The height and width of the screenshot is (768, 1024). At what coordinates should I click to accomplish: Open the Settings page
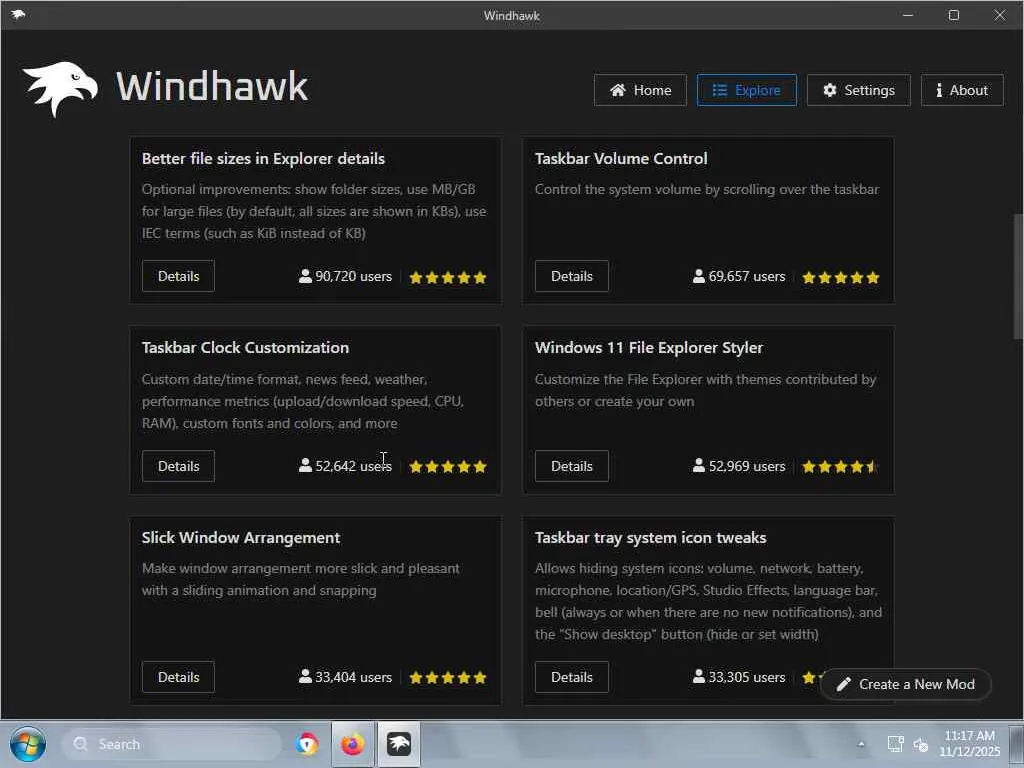click(858, 90)
